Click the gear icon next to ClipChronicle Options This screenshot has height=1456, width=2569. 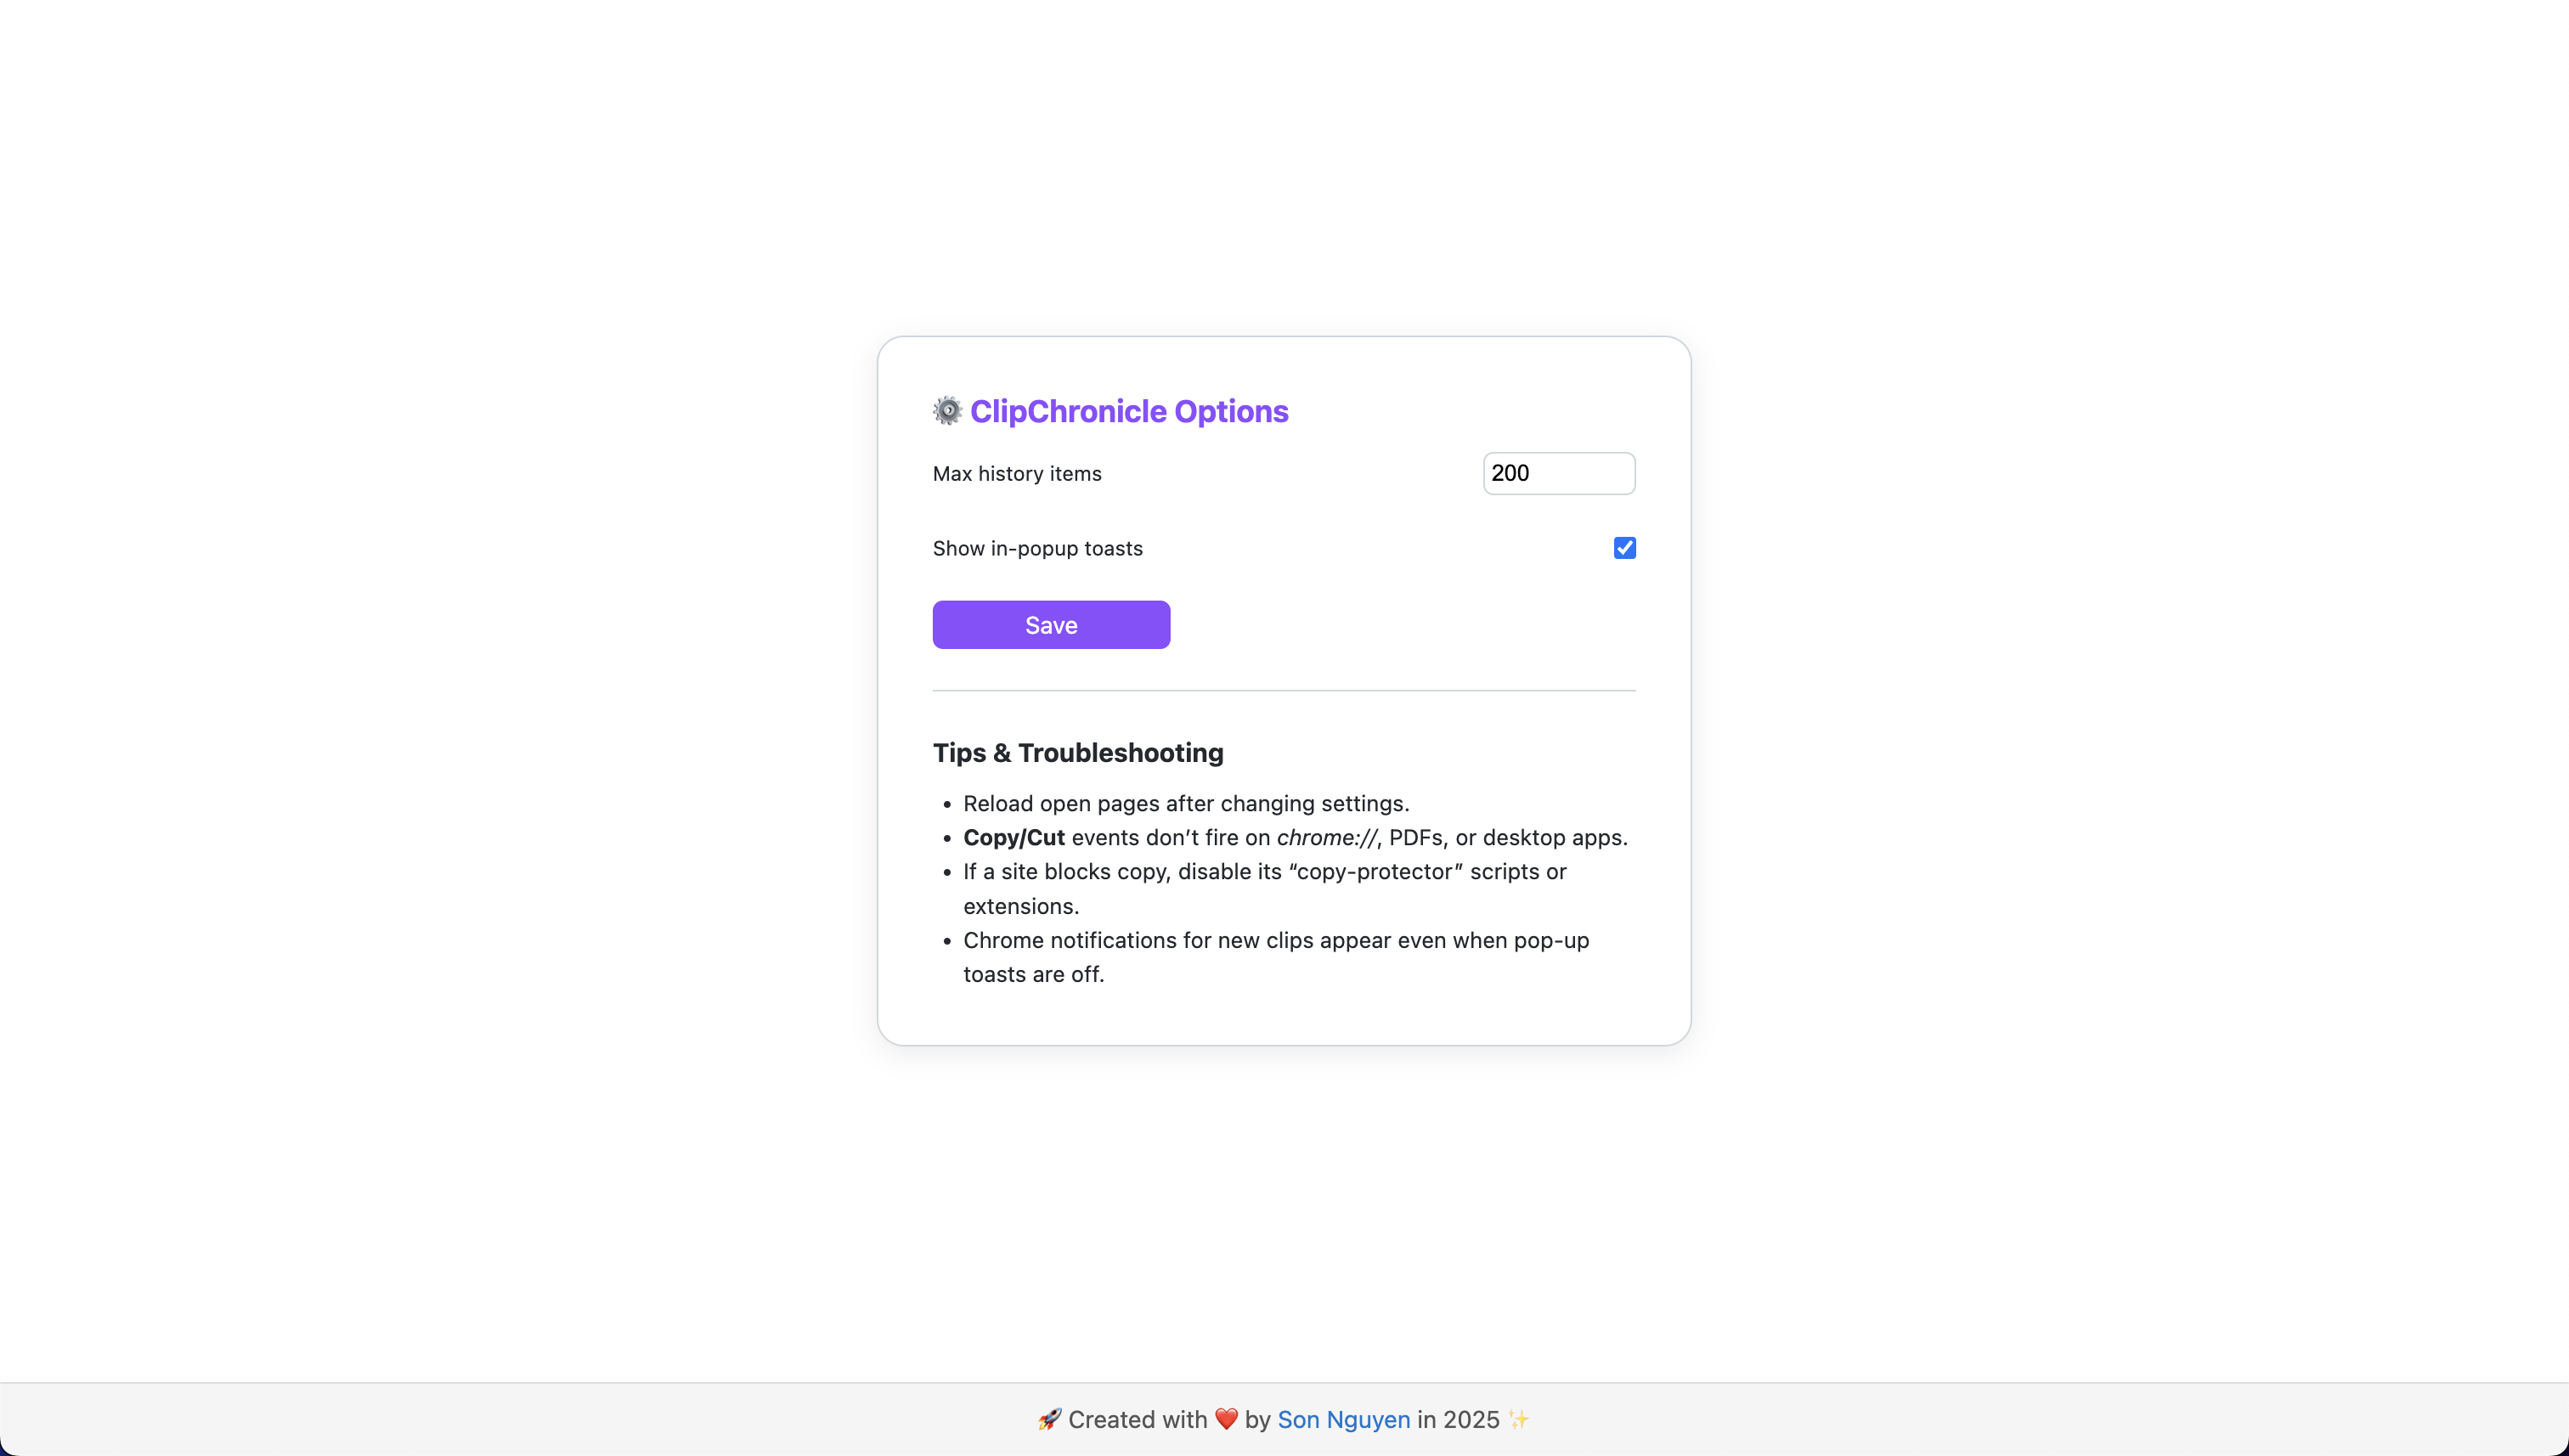946,411
